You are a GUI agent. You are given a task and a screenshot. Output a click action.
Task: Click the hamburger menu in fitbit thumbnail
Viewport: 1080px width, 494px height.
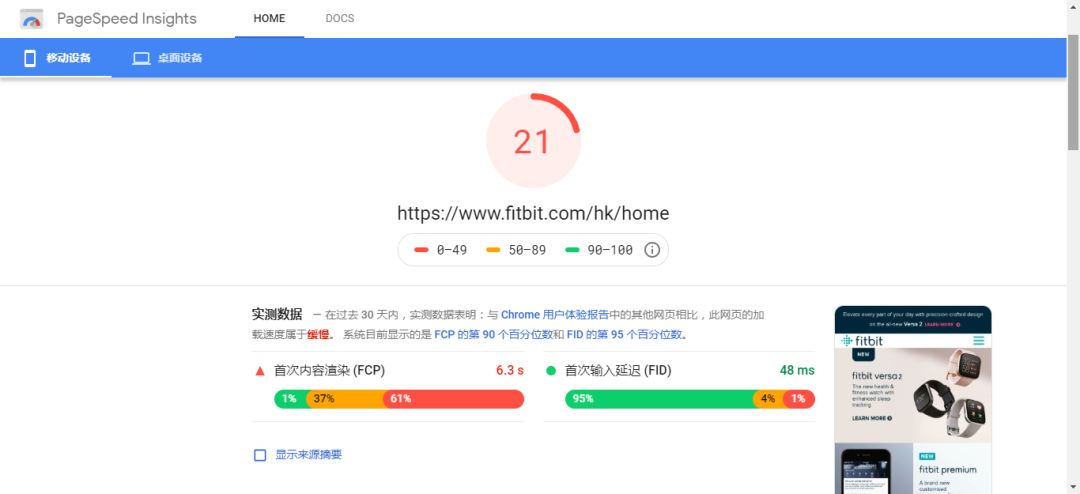point(979,340)
